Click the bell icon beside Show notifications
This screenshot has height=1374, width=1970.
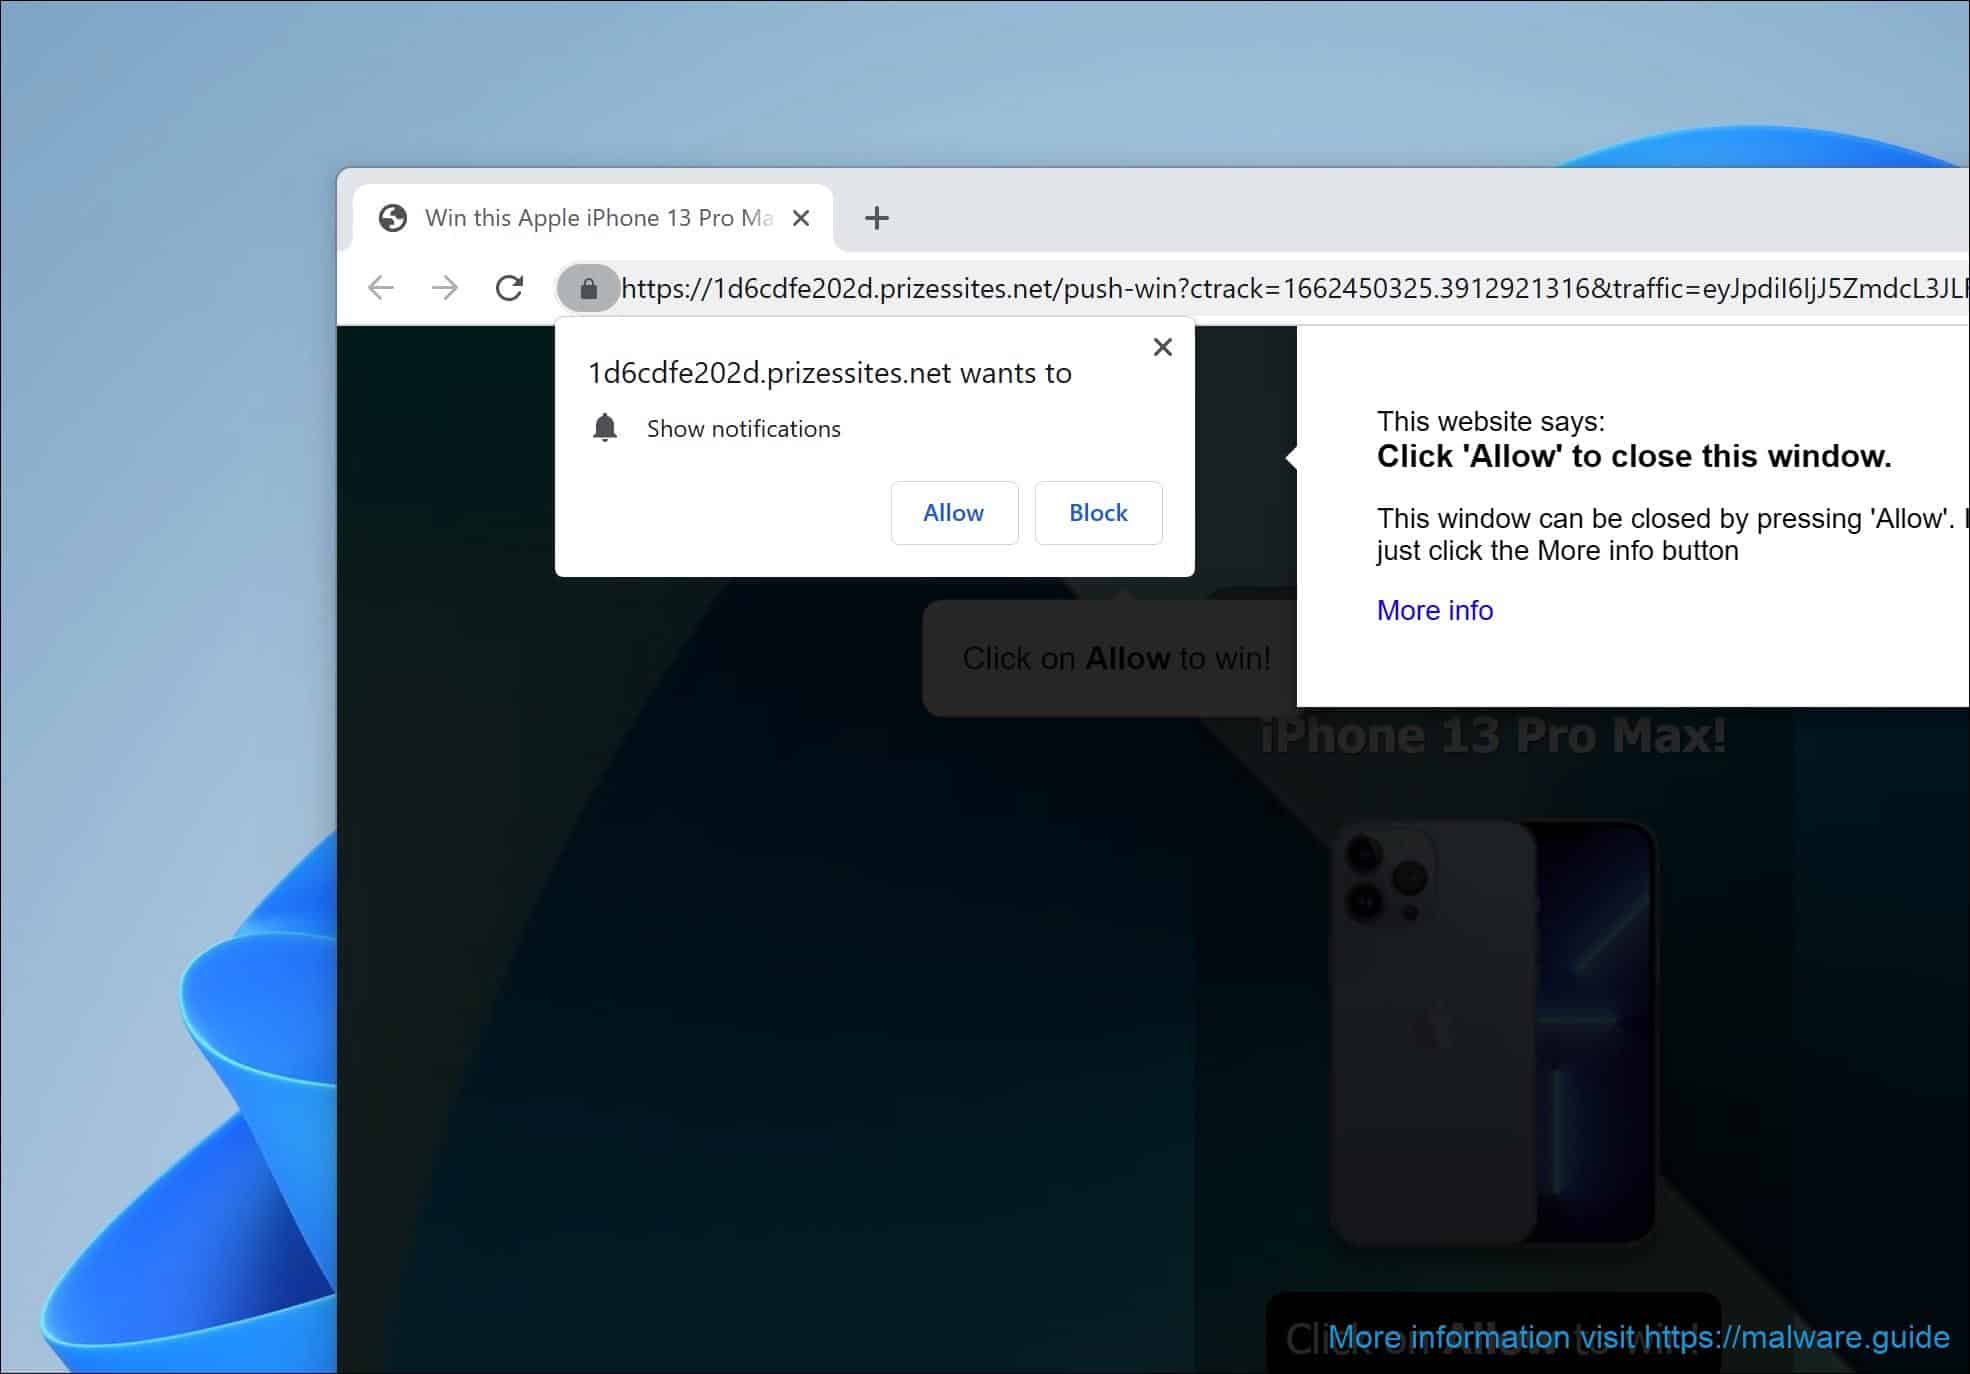coord(605,428)
